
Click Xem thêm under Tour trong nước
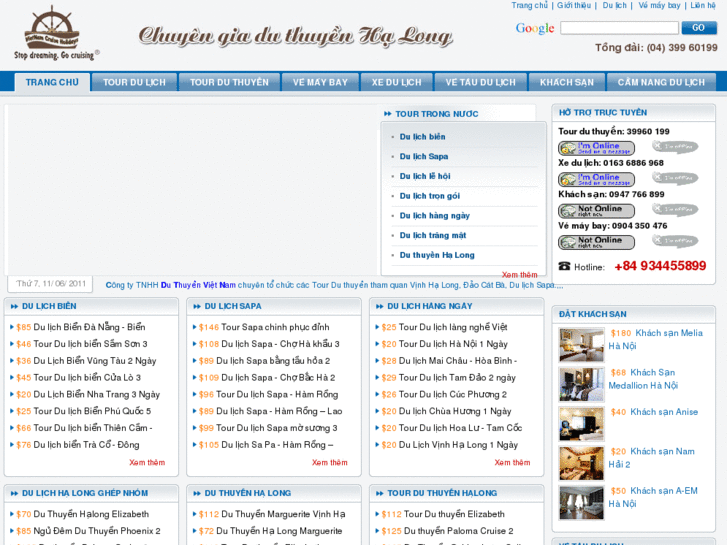[519, 275]
